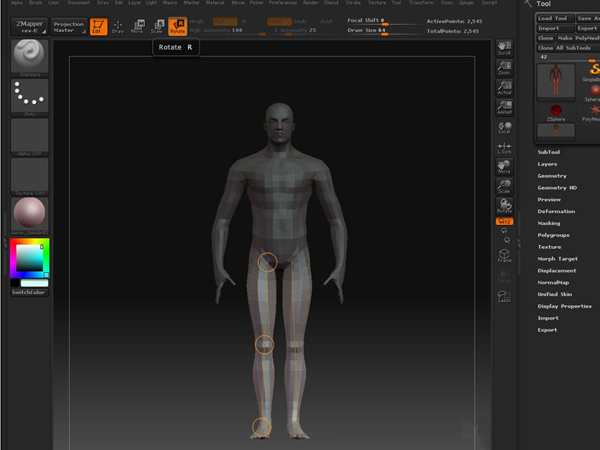This screenshot has width=600, height=450.
Task: Click the Rotate view icon on right shelf
Action: click(504, 206)
